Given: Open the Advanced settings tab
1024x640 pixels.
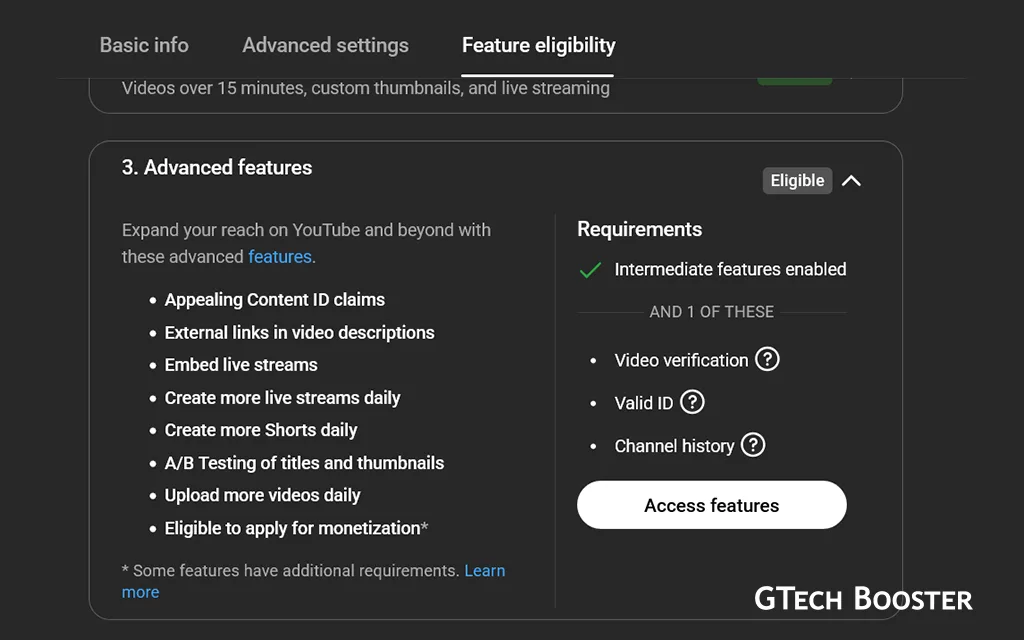Looking at the screenshot, I should tap(325, 45).
